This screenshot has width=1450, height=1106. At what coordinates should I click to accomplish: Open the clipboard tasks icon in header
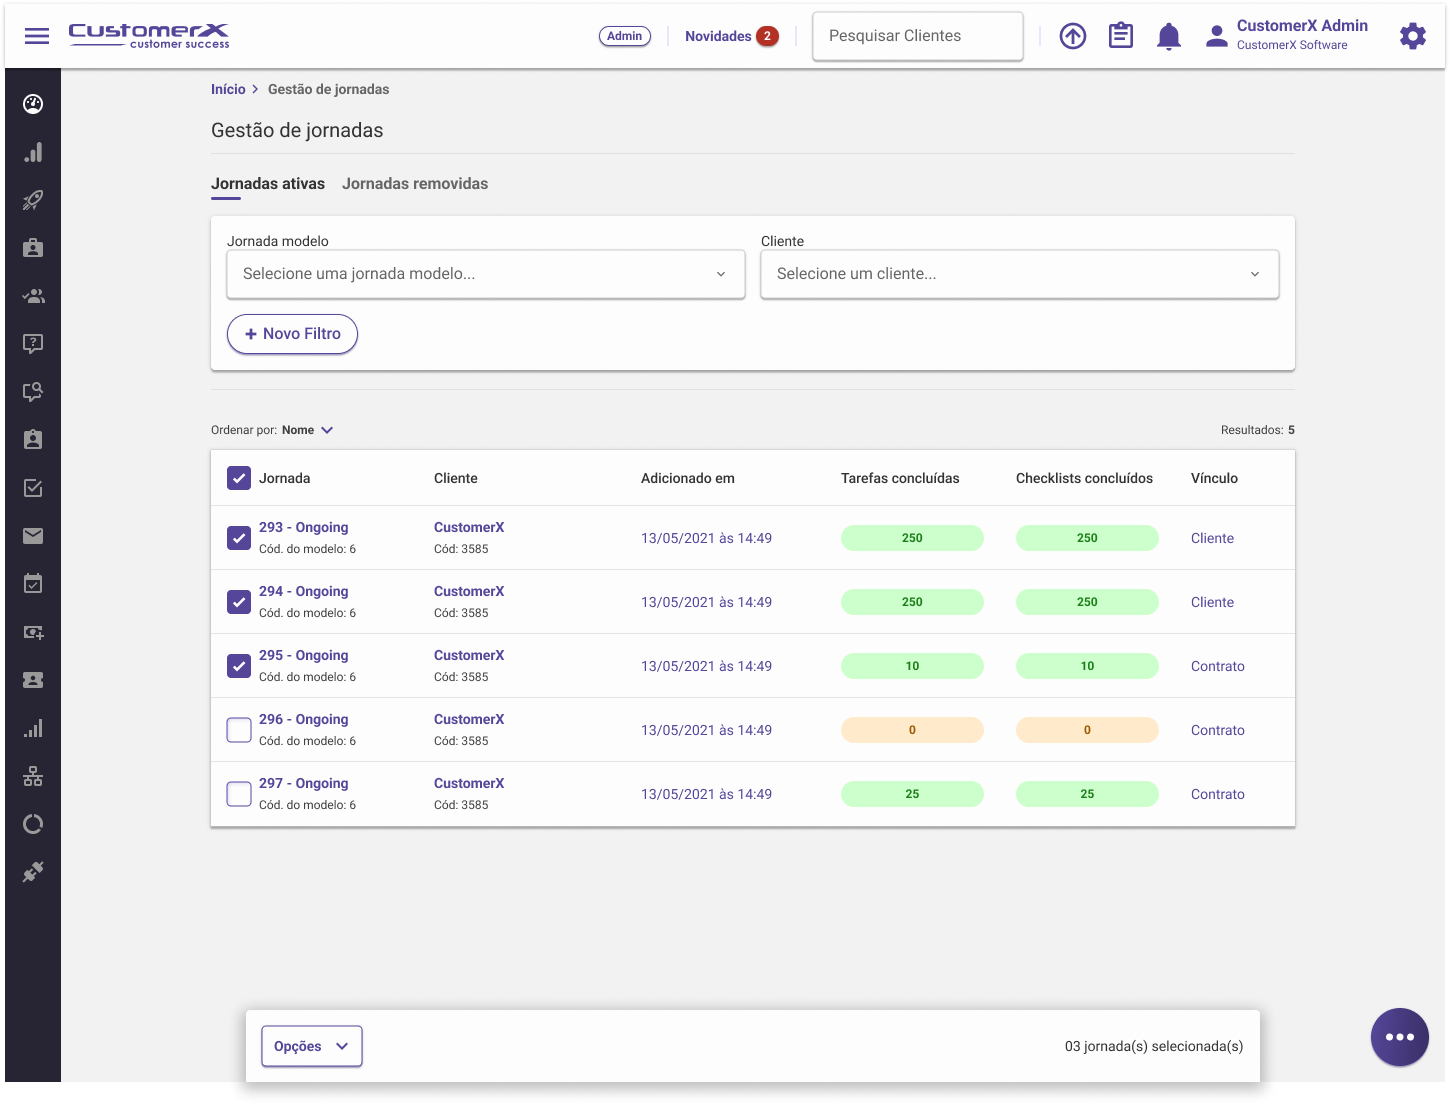coord(1120,36)
